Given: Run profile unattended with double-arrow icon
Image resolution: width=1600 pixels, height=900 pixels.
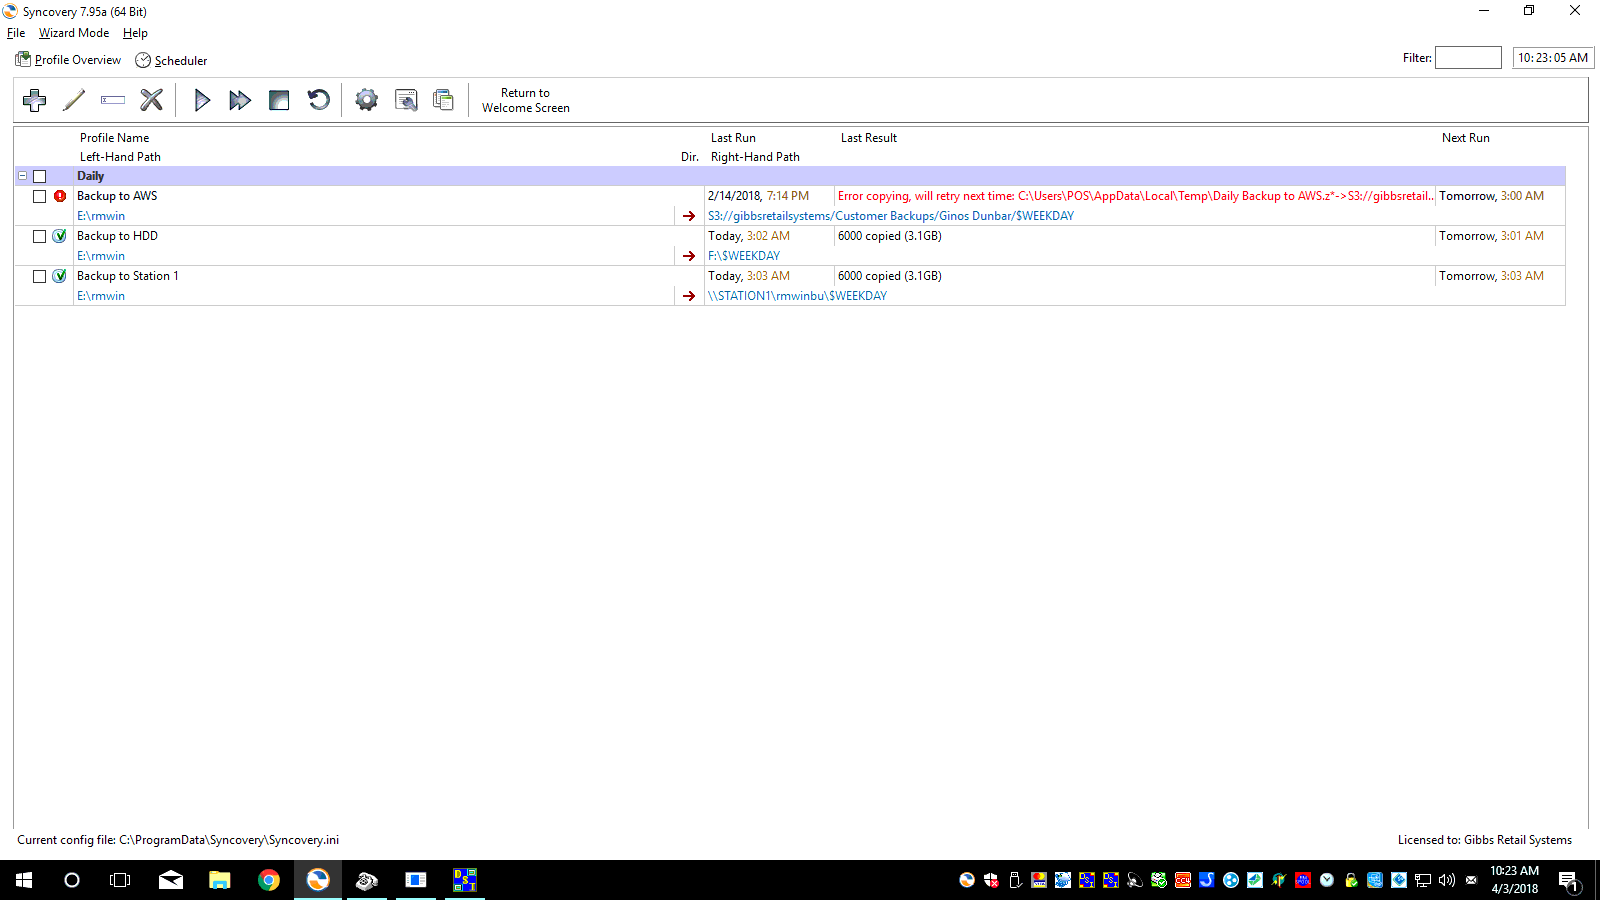Looking at the screenshot, I should click(x=240, y=100).
